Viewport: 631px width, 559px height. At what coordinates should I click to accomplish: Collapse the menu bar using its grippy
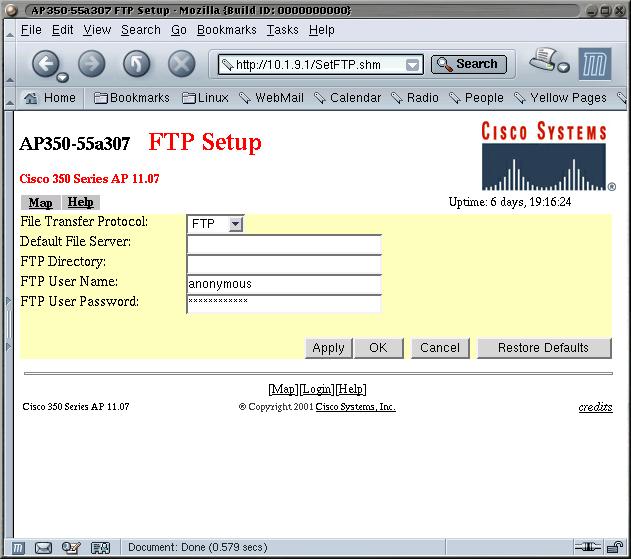tap(10, 31)
